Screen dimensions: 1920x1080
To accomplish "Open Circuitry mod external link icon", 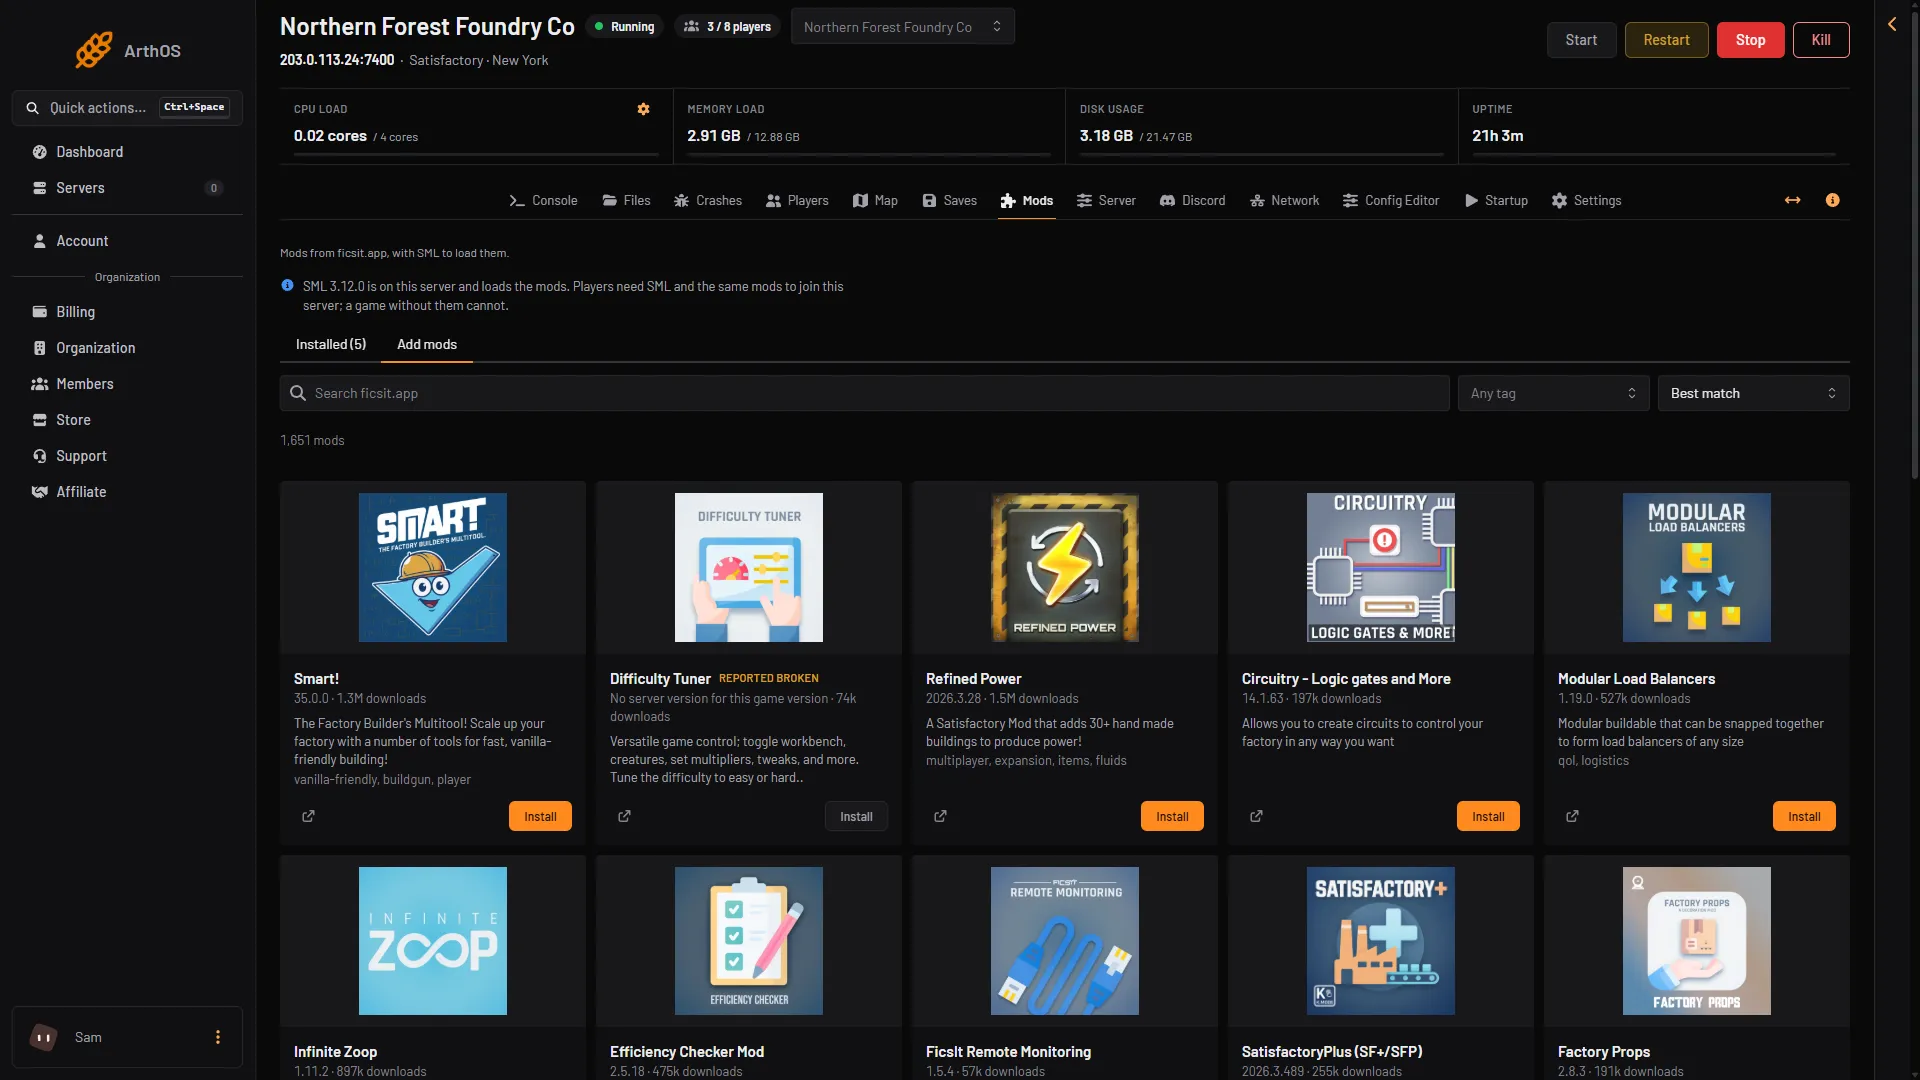I will [x=1257, y=816].
